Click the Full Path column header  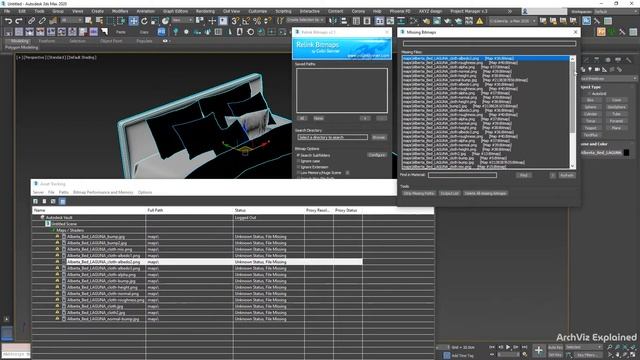click(x=189, y=210)
